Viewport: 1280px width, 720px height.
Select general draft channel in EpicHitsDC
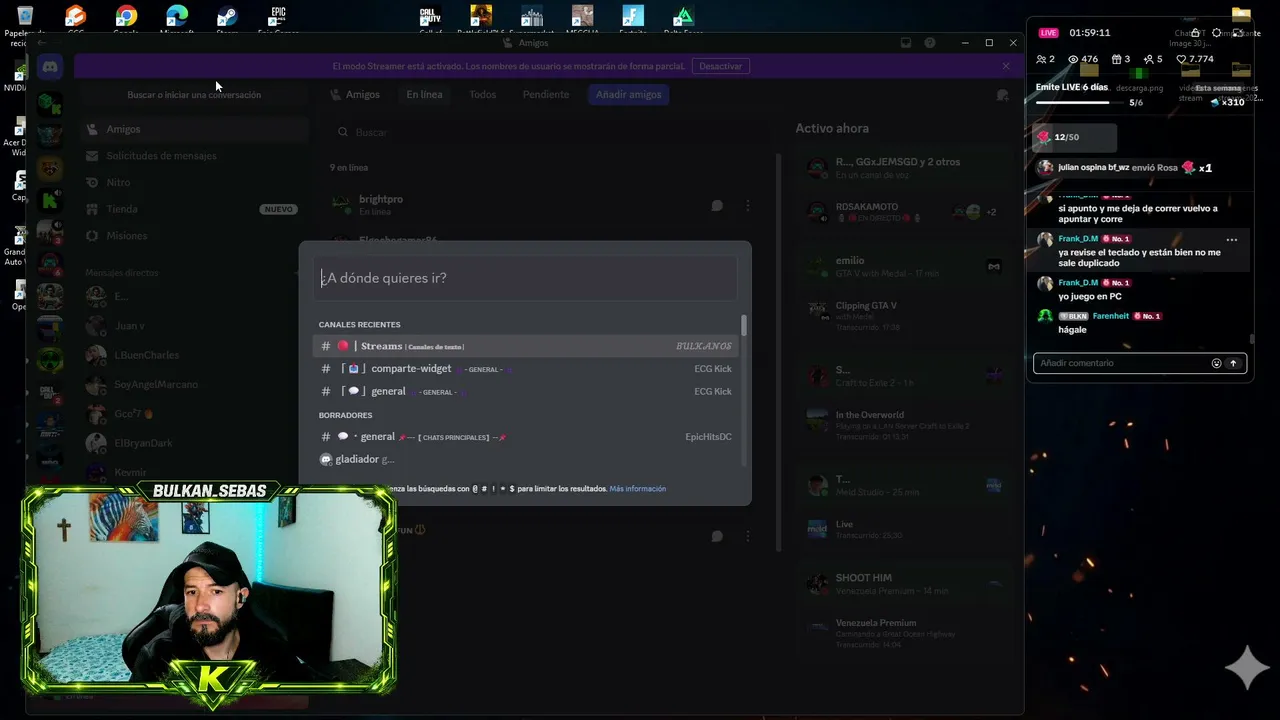527,437
